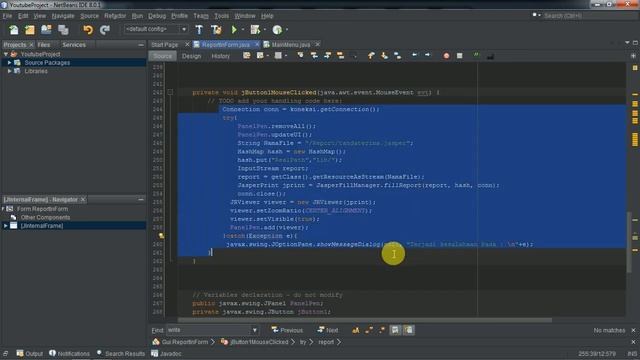Open the Tools menu

coord(222,16)
